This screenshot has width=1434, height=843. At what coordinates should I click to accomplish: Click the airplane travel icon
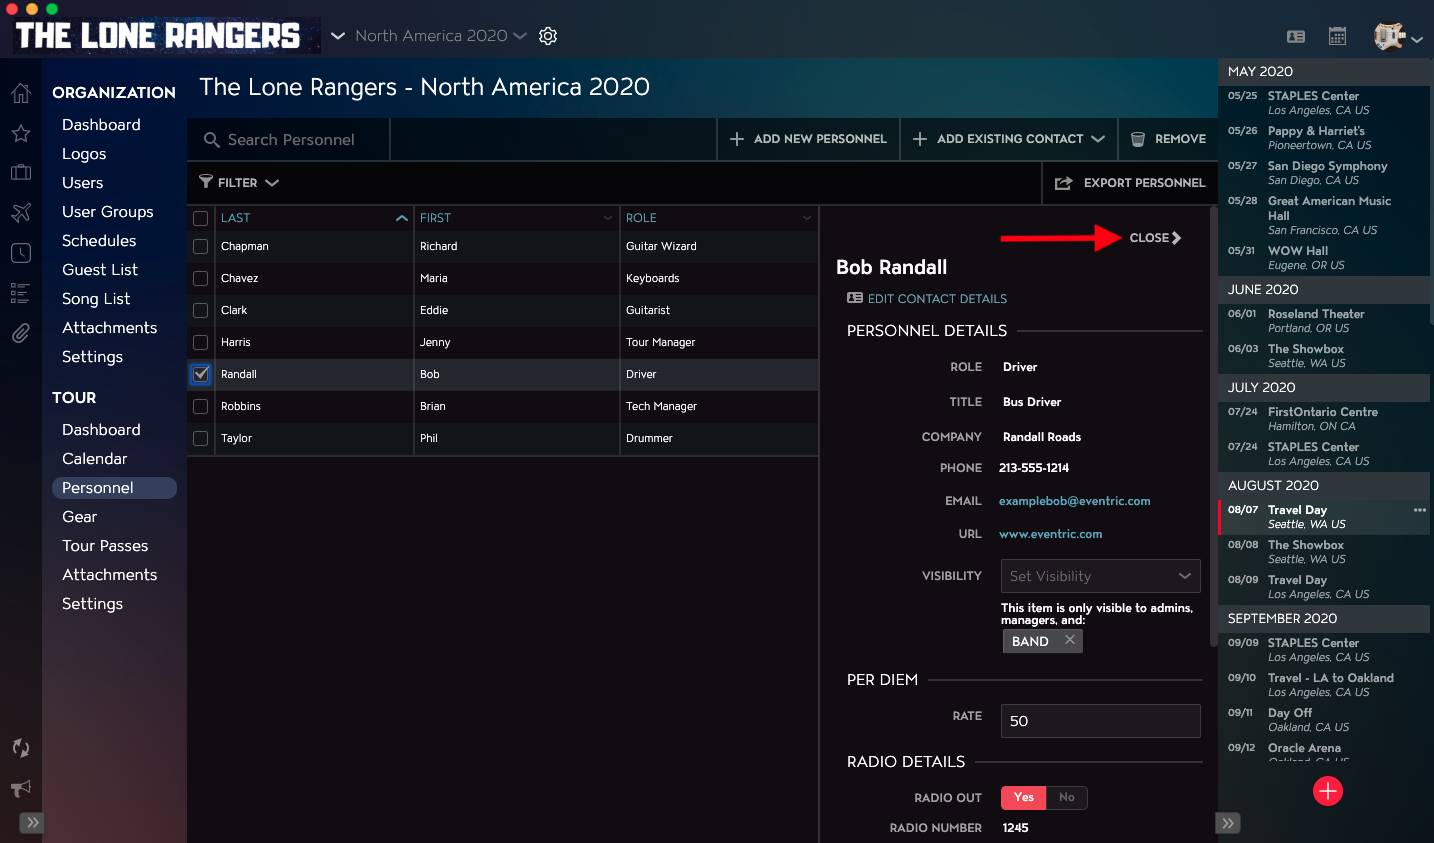[x=20, y=212]
